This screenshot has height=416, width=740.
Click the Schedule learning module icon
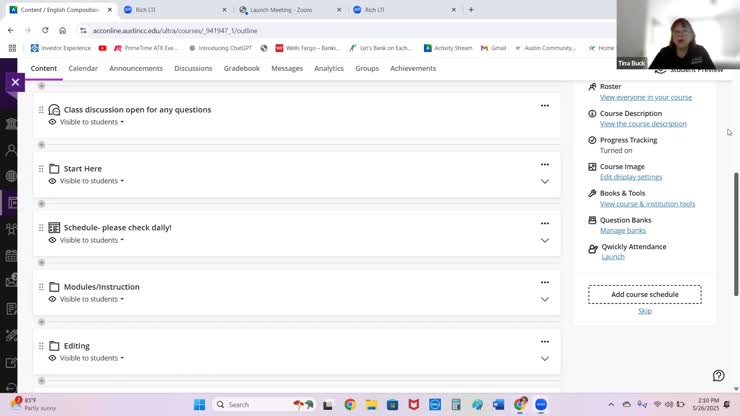(54, 228)
